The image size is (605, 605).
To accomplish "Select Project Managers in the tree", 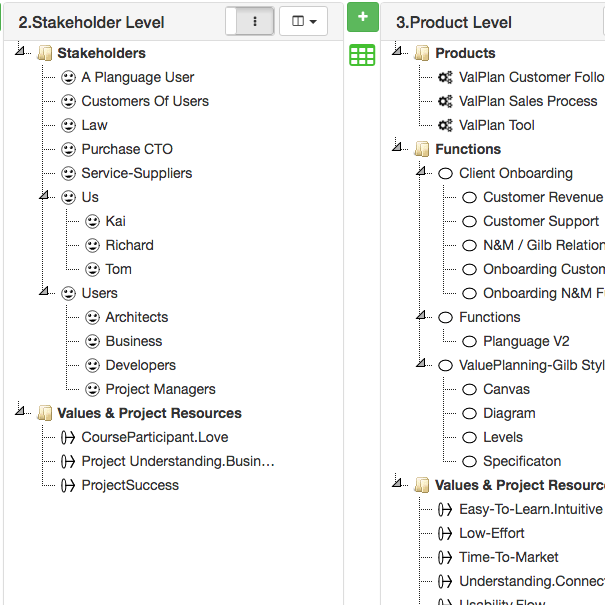I will coord(161,389).
